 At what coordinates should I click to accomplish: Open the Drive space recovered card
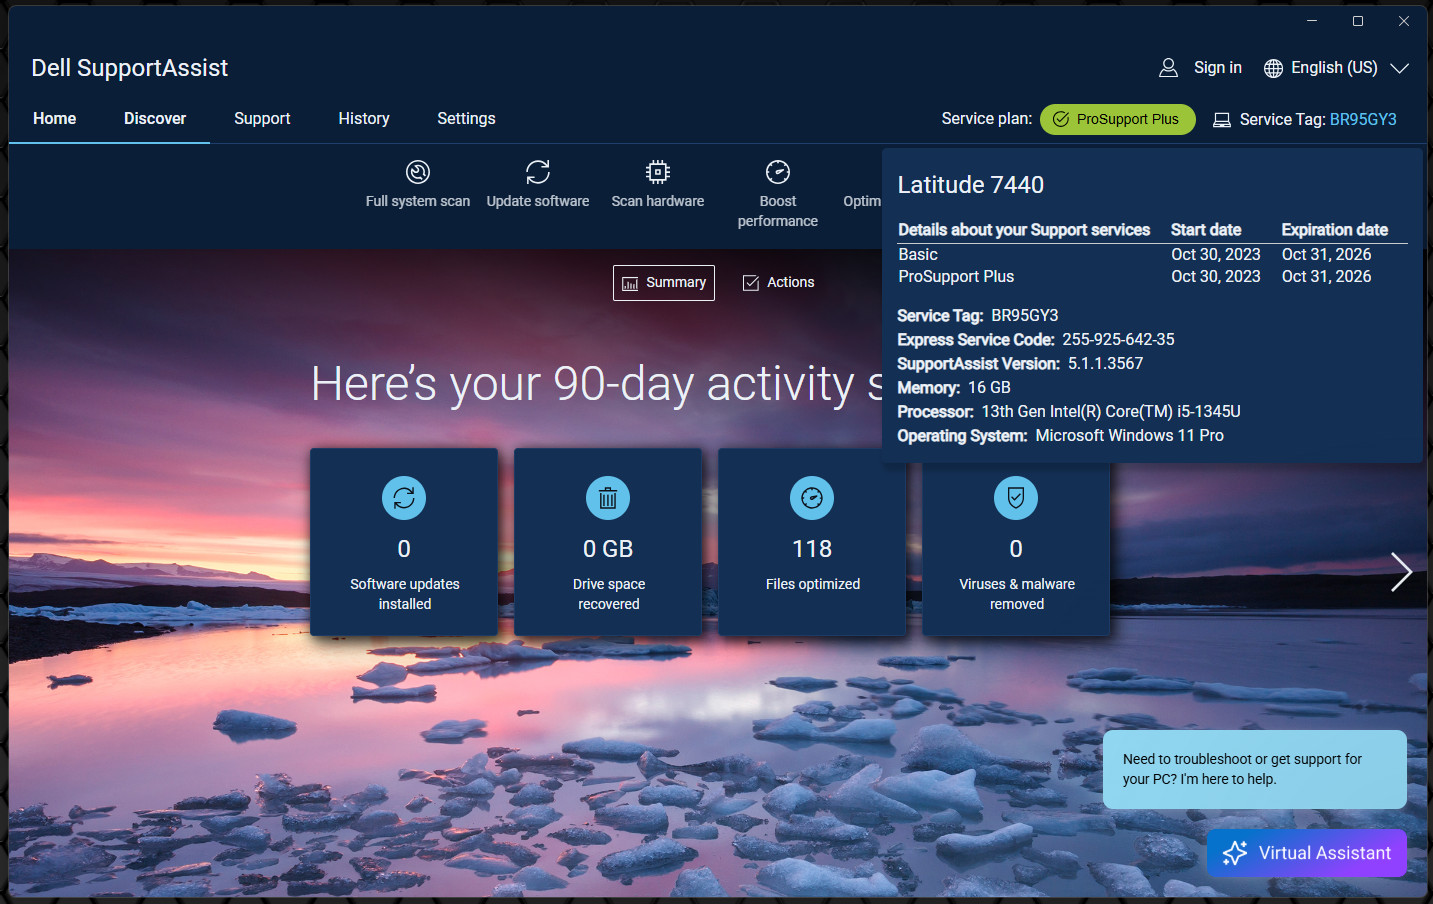click(608, 542)
